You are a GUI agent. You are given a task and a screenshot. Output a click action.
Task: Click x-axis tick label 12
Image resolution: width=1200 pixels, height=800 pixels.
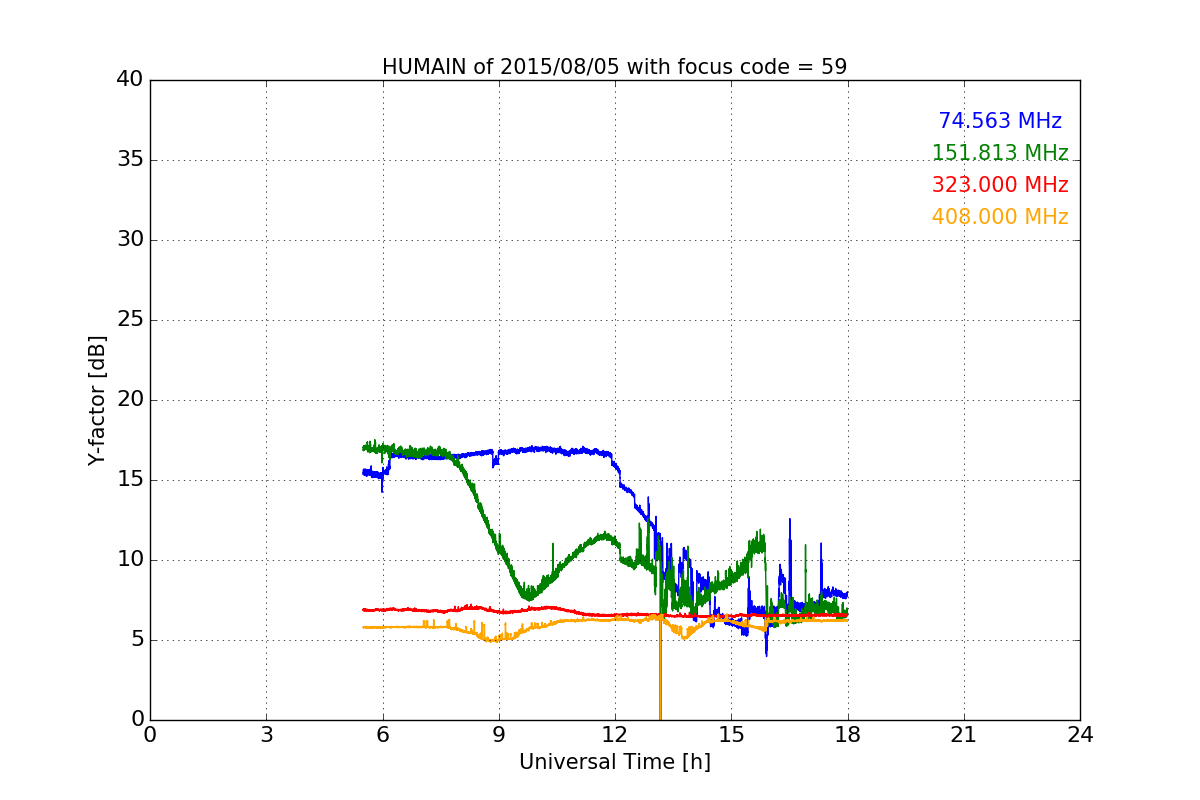pyautogui.click(x=615, y=735)
